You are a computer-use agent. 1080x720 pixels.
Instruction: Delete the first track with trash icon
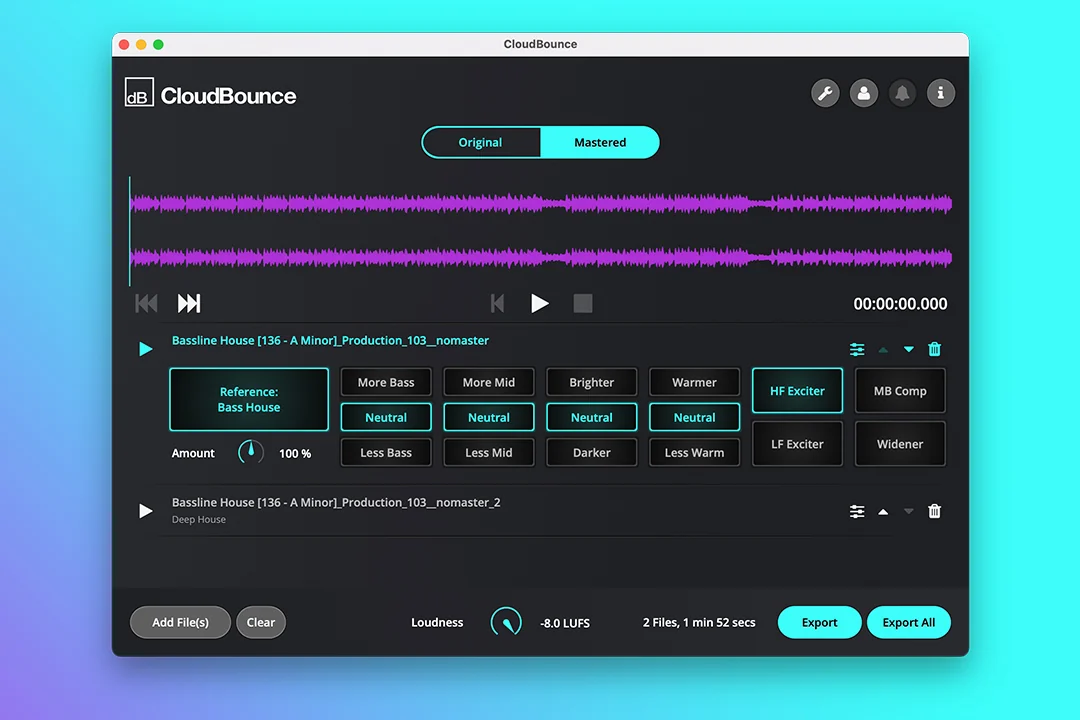tap(935, 349)
